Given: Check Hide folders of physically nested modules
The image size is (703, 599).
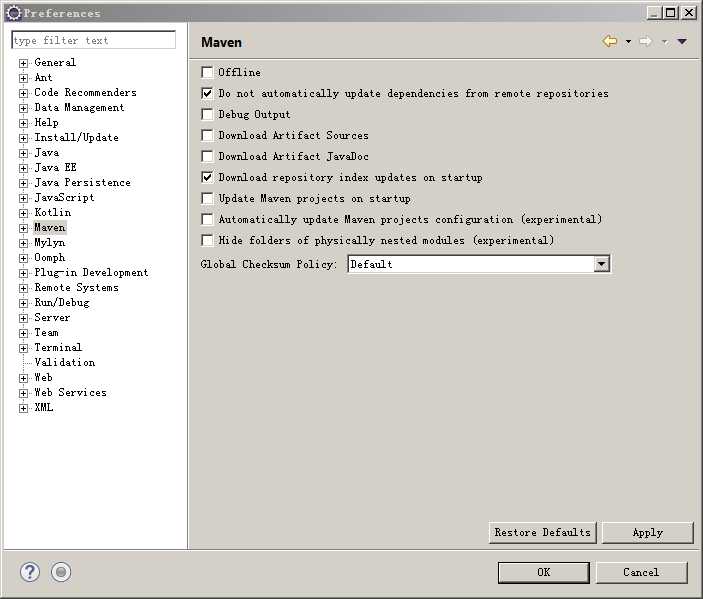Looking at the screenshot, I should pyautogui.click(x=207, y=241).
